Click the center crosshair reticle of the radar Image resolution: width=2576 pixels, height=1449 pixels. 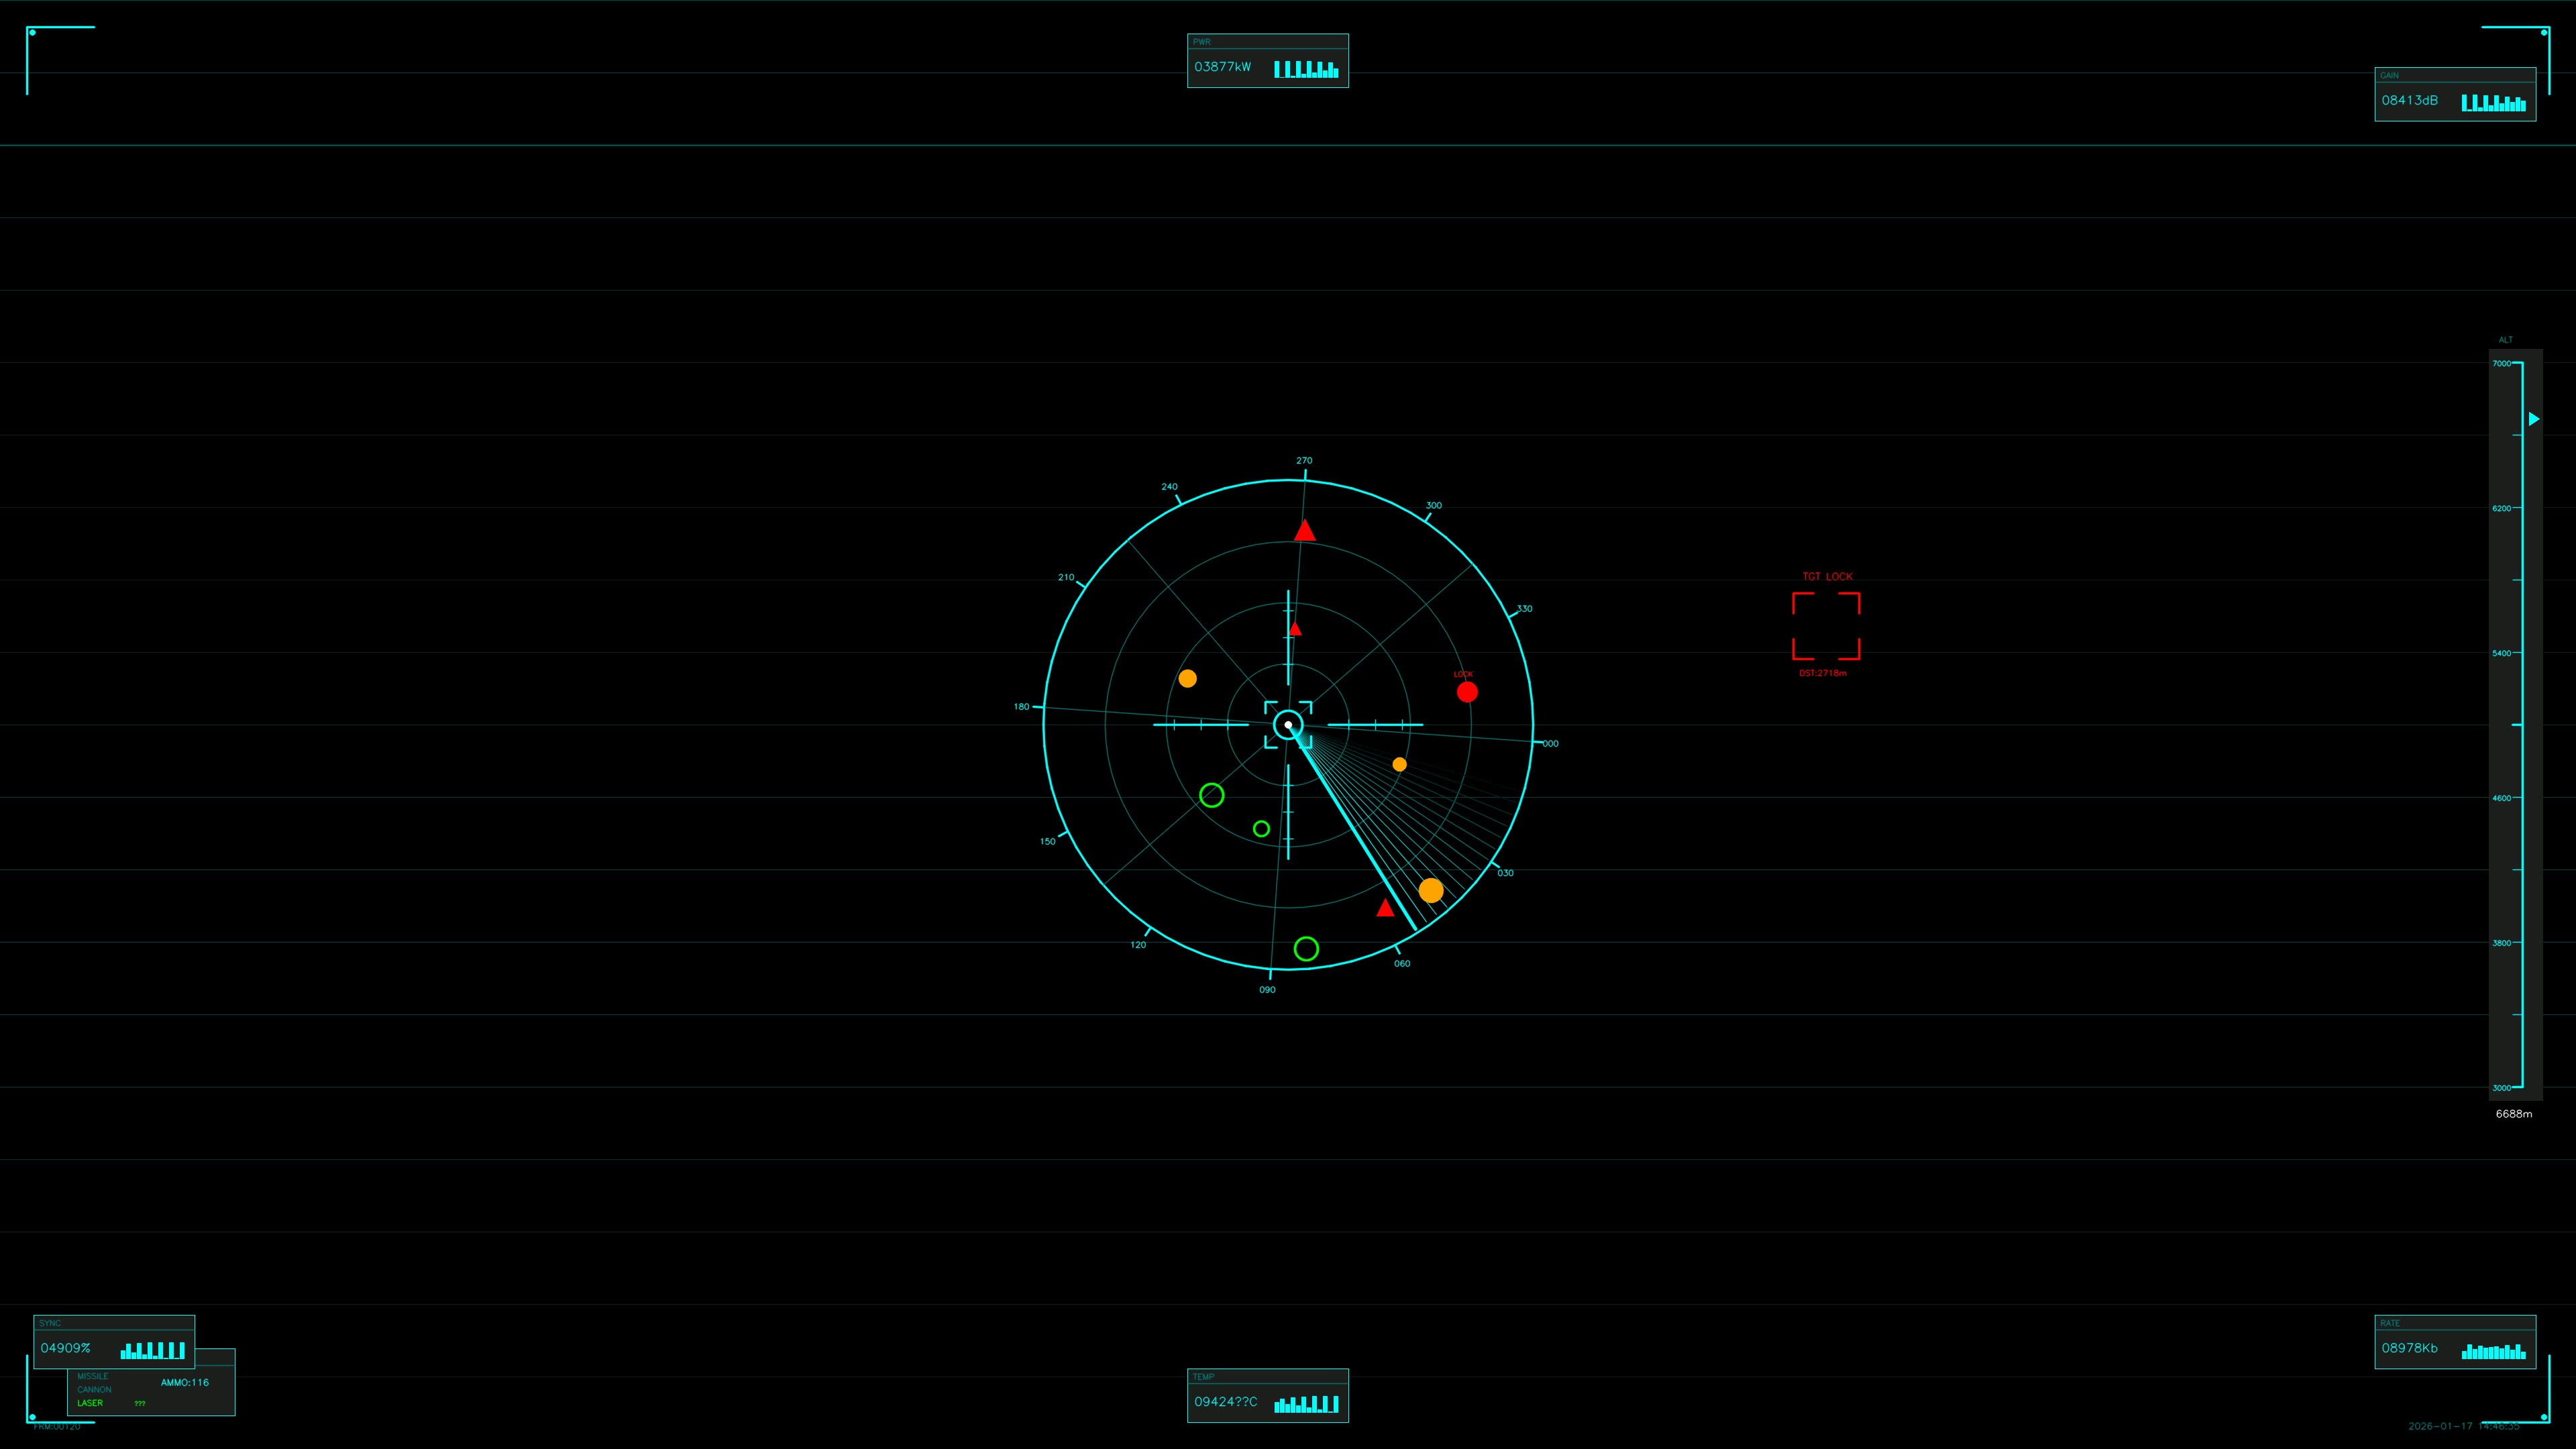pyautogui.click(x=1288, y=724)
